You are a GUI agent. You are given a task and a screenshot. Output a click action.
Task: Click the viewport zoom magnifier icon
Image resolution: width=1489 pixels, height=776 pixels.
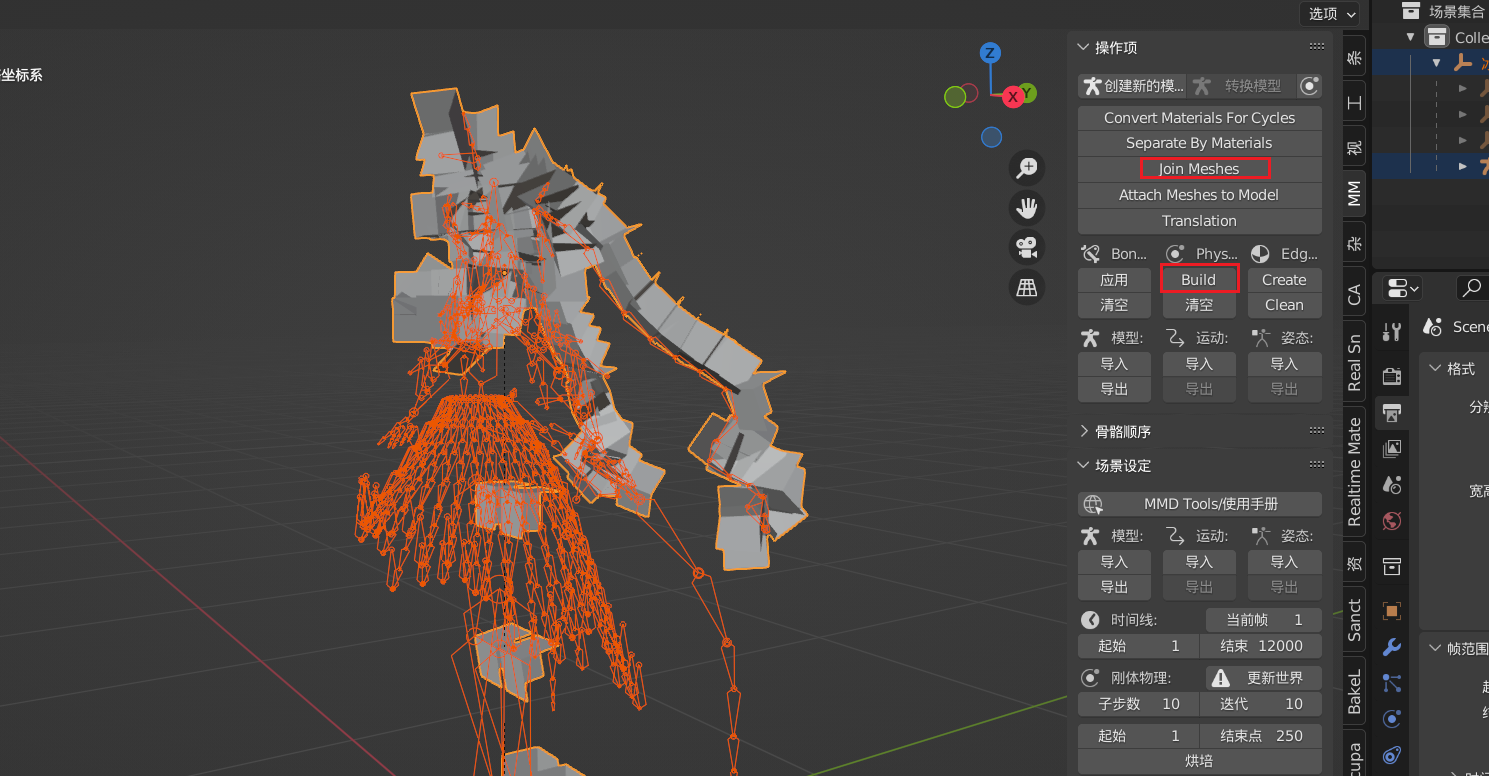(1027, 167)
